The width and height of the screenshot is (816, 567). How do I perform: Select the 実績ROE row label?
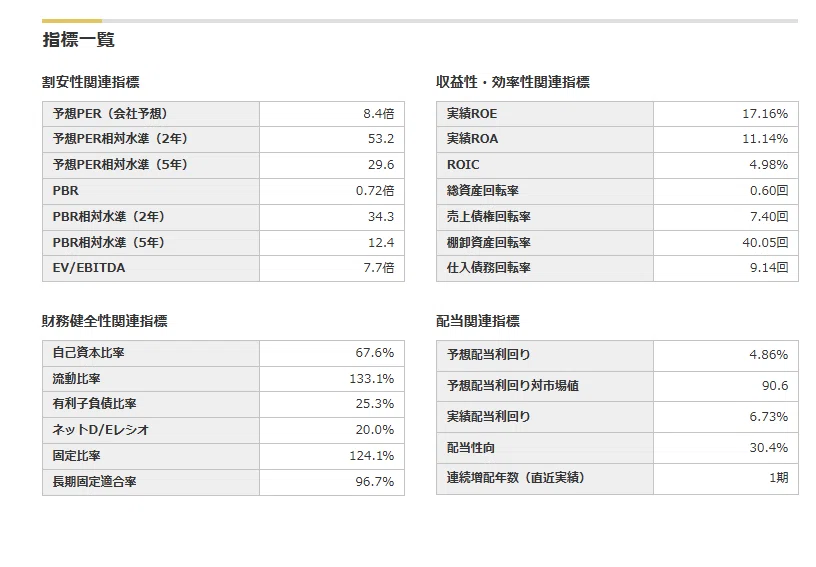click(x=472, y=113)
